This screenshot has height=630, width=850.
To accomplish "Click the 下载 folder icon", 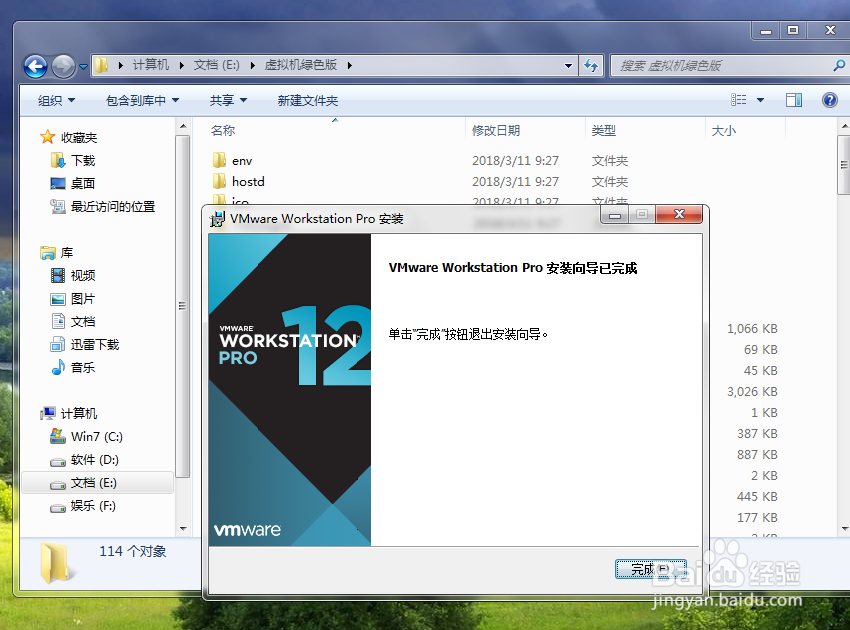I will 58,160.
